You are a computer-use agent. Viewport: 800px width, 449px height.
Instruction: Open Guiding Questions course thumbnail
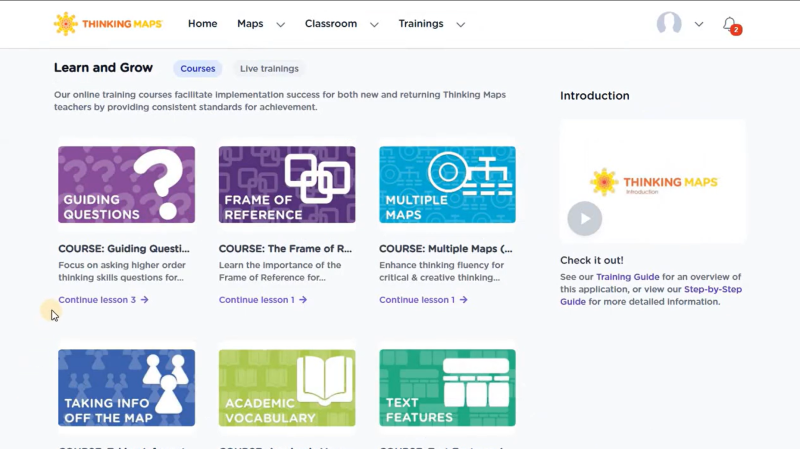[126, 184]
